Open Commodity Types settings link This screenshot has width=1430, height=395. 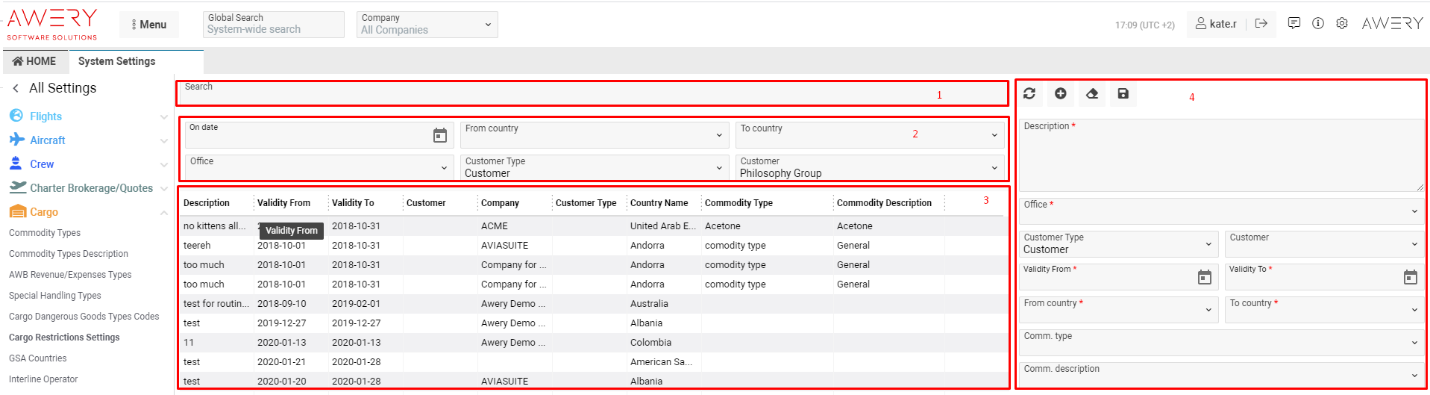click(x=45, y=233)
